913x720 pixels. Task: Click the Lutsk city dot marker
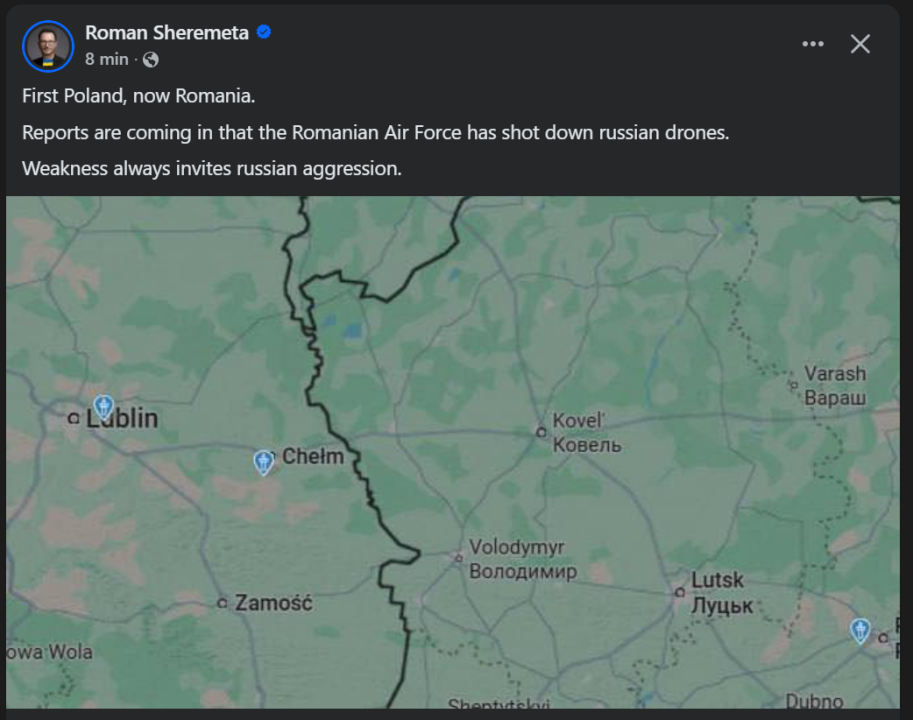click(679, 592)
